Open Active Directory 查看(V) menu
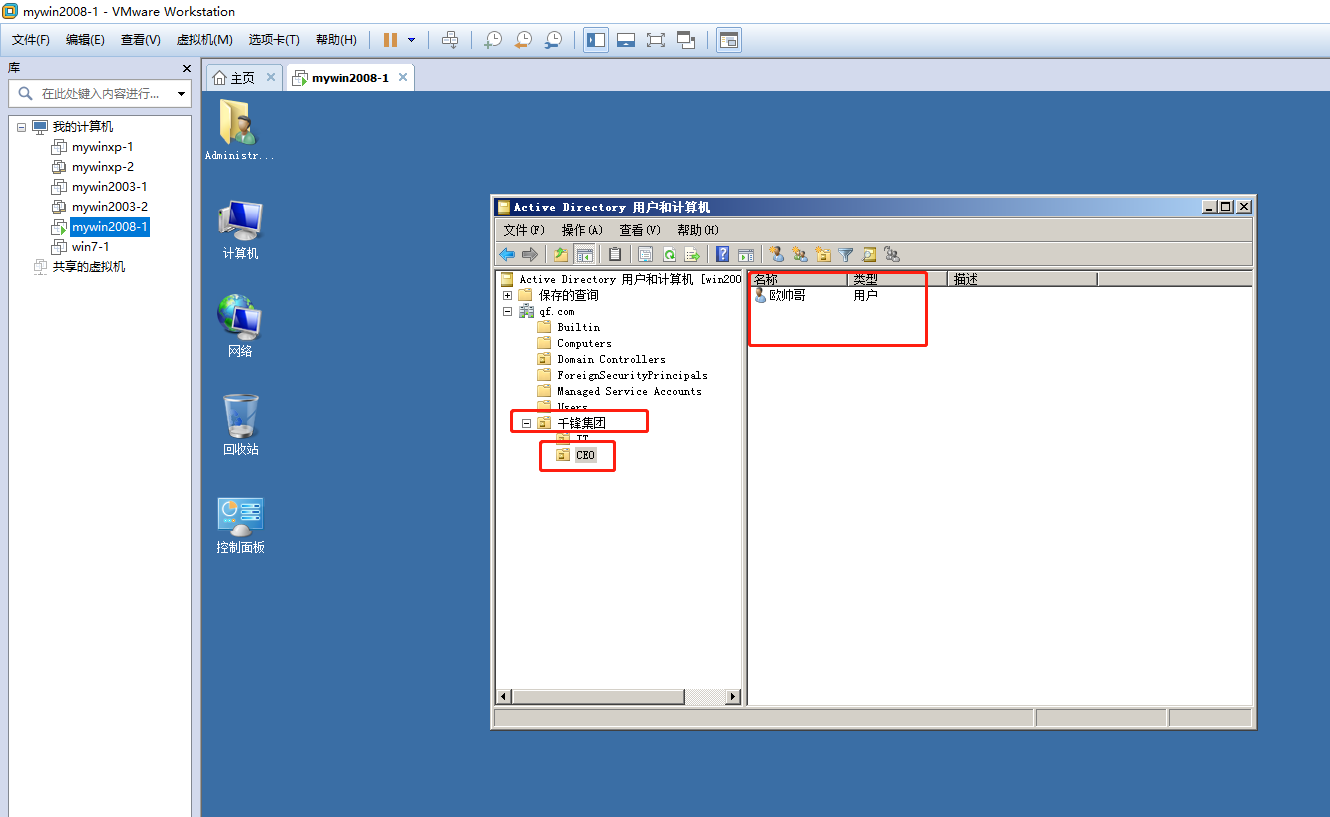 tap(640, 230)
